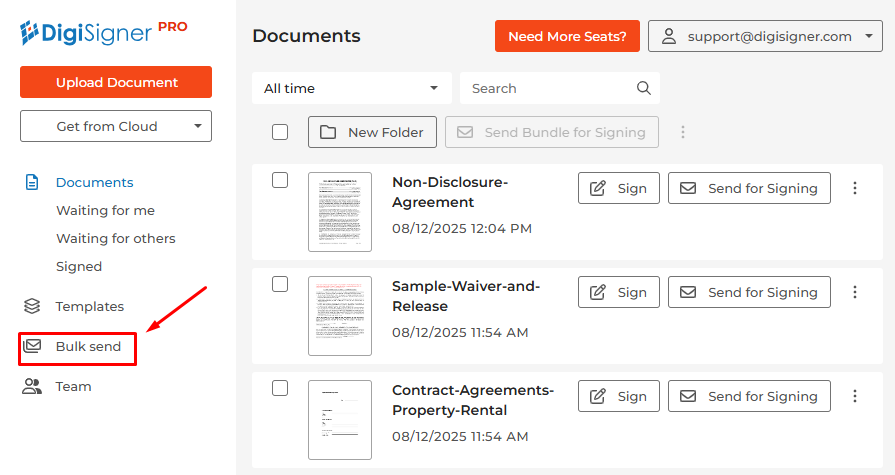The height and width of the screenshot is (475, 895).
Task: Open the Bulk send envelope icon
Action: pyautogui.click(x=32, y=346)
